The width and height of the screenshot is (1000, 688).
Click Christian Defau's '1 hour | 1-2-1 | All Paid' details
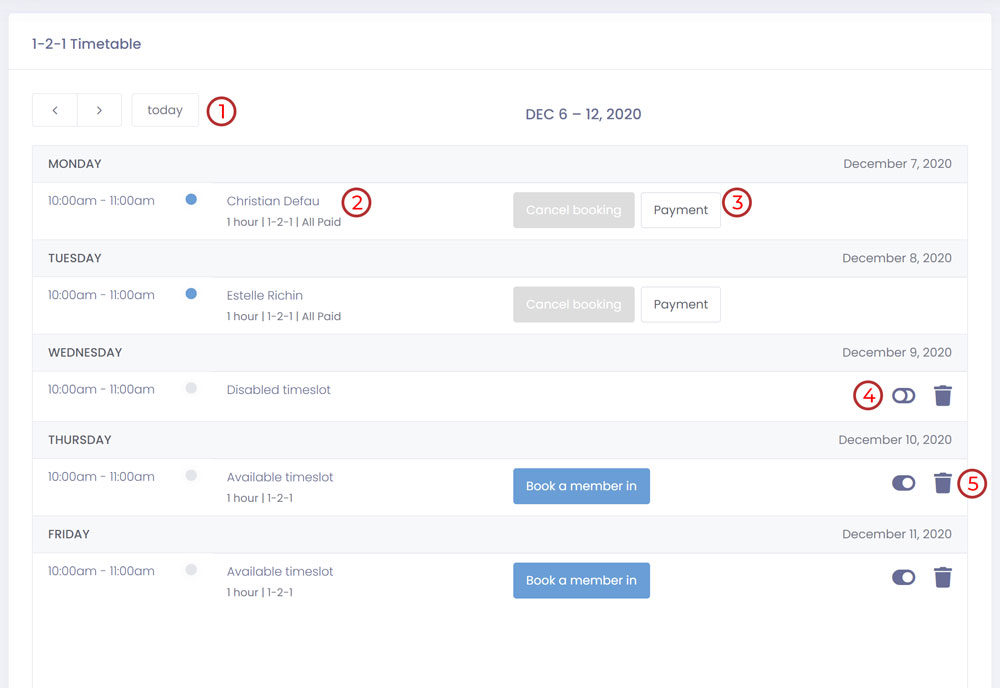pos(284,222)
